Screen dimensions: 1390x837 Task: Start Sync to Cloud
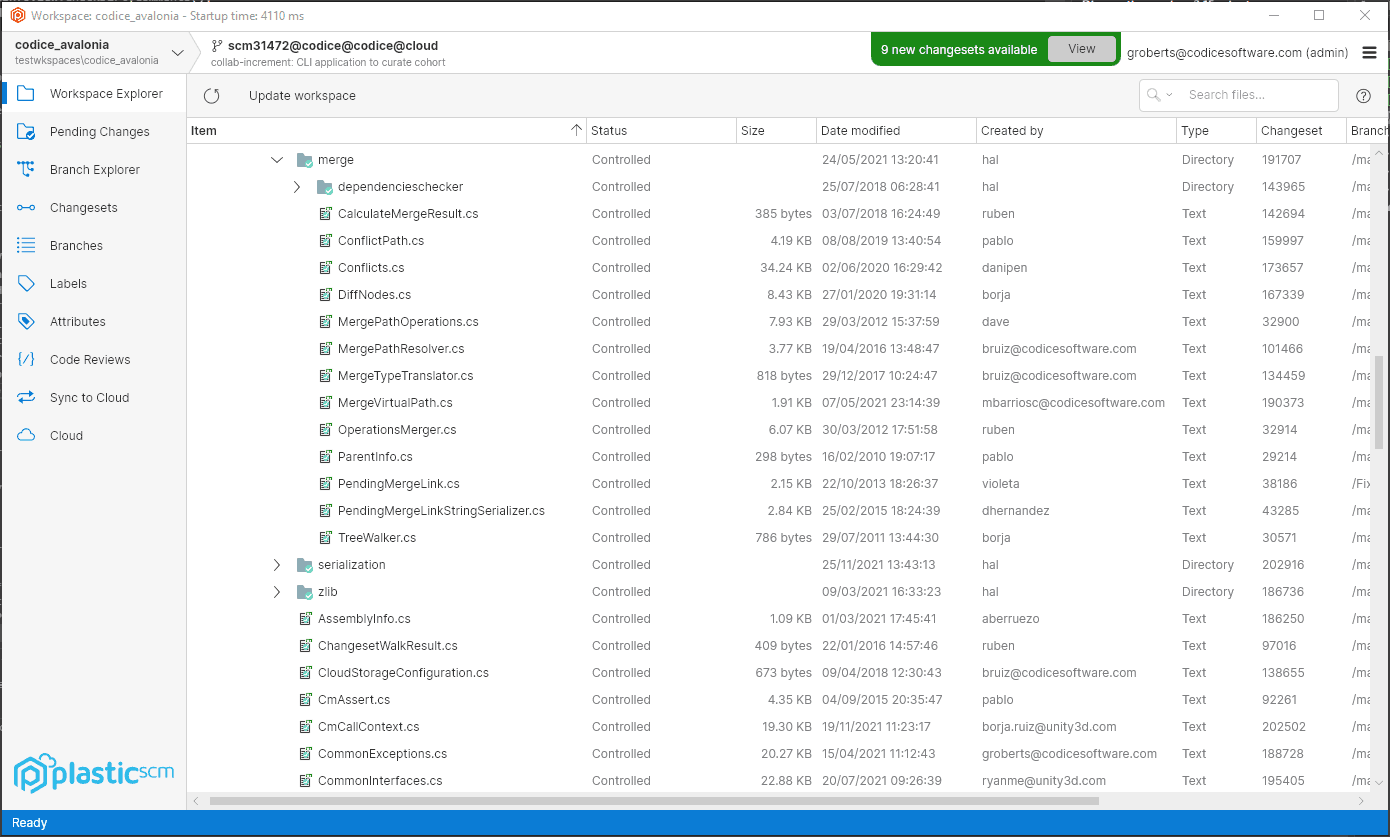pyautogui.click(x=89, y=397)
